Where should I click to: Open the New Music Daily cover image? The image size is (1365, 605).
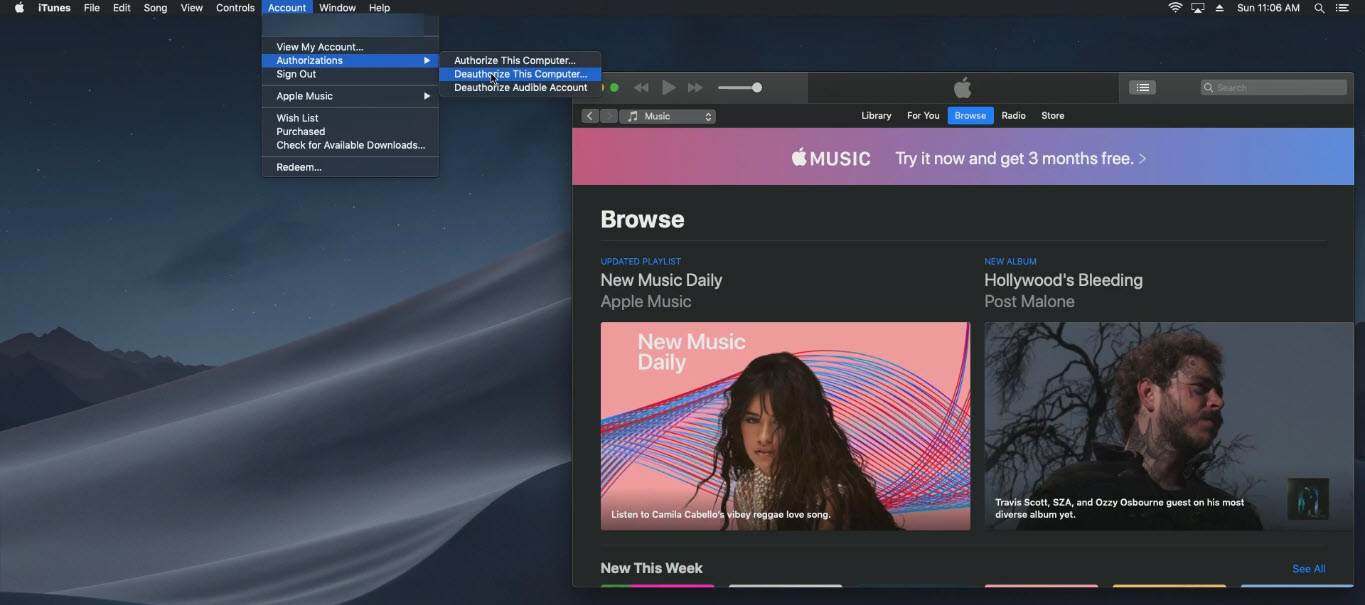pos(785,426)
